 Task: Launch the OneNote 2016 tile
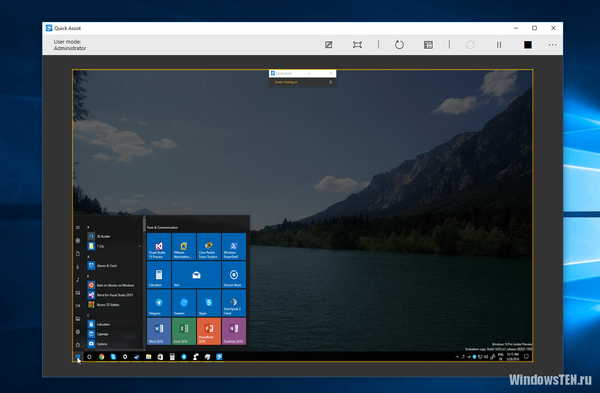(234, 331)
